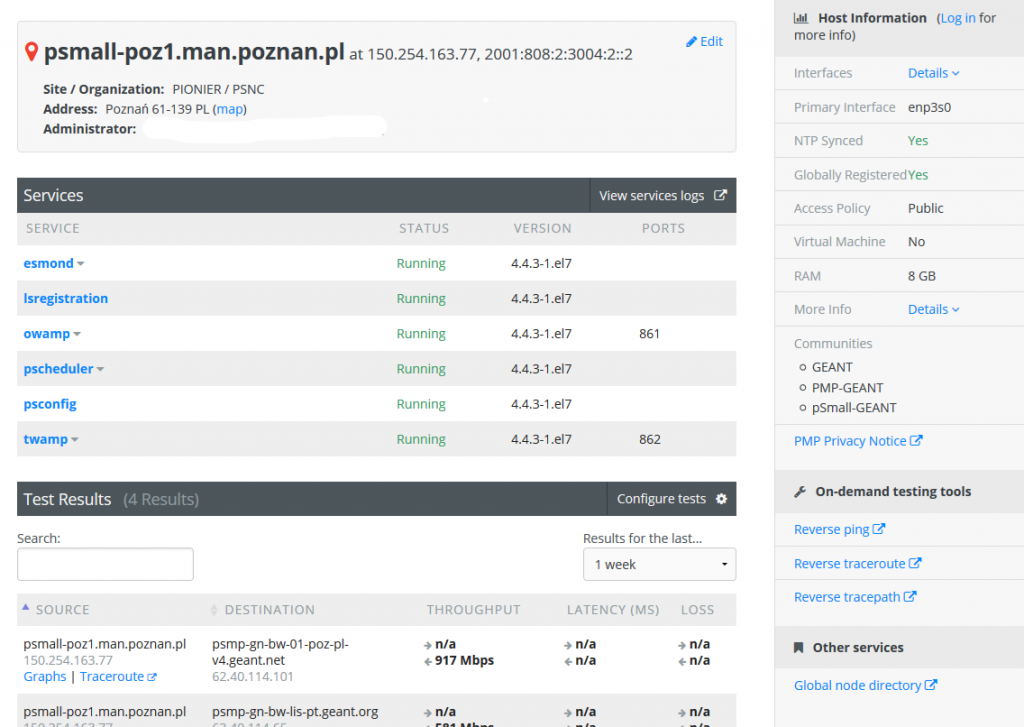Open the Edit host information link
Image resolution: width=1024 pixels, height=727 pixels.
click(x=705, y=42)
